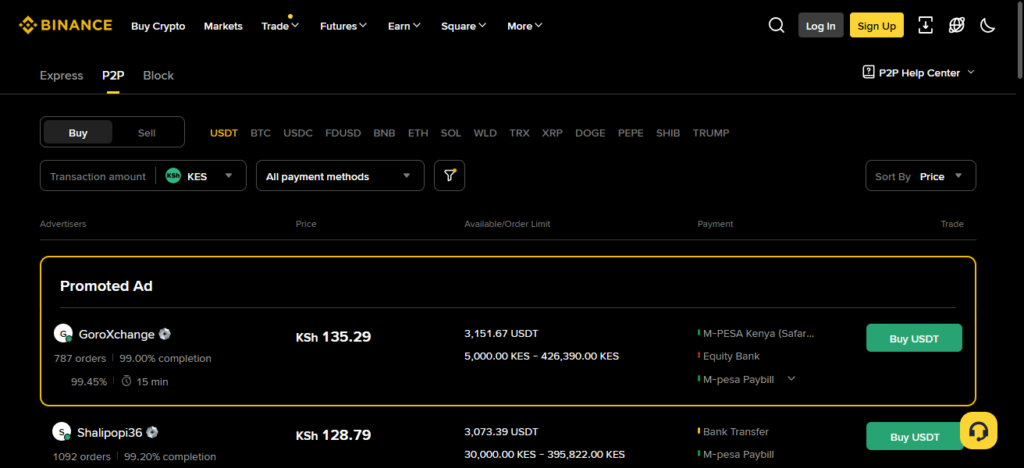Select BTC coin tab

pyautogui.click(x=261, y=133)
